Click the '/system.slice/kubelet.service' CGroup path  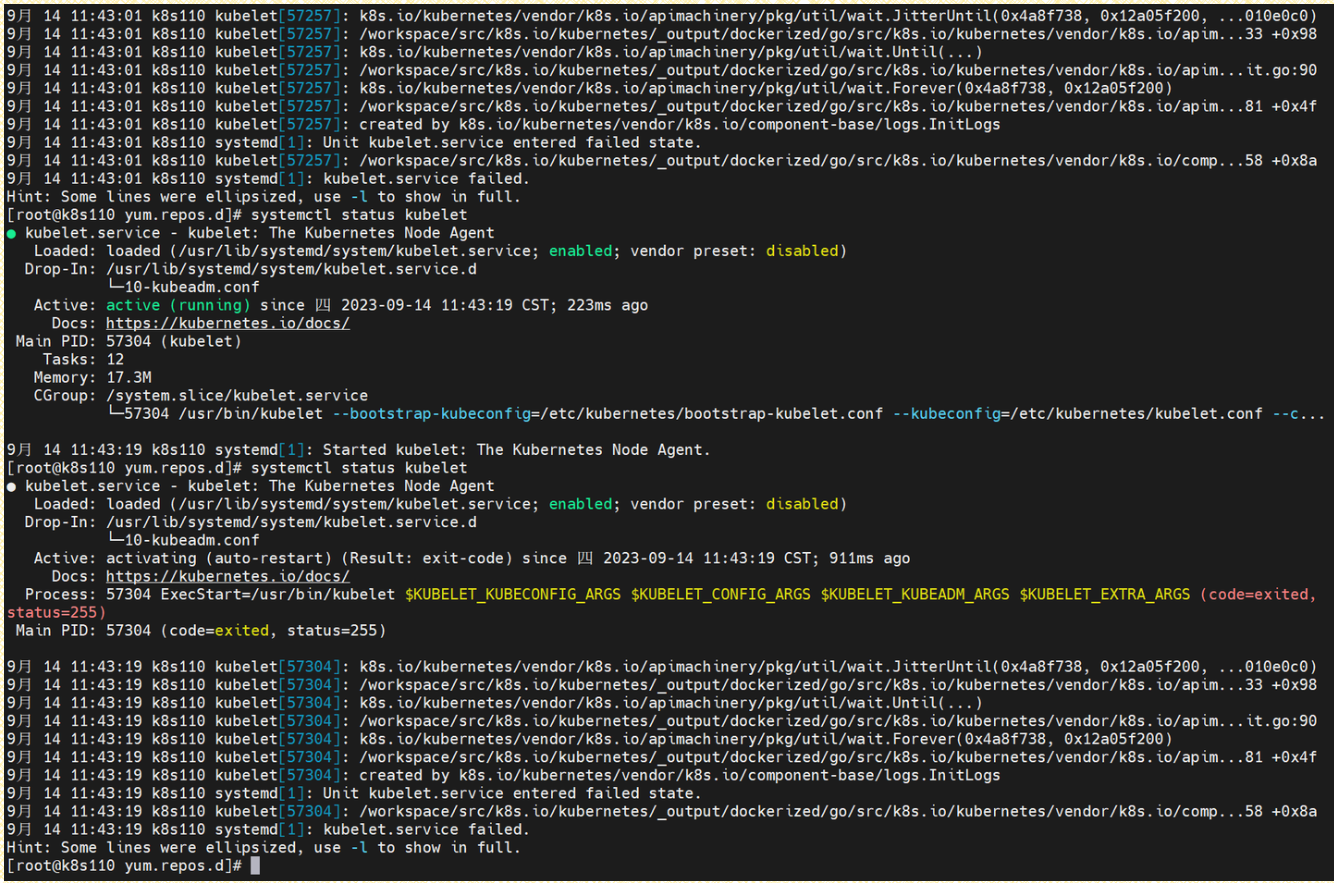237,395
